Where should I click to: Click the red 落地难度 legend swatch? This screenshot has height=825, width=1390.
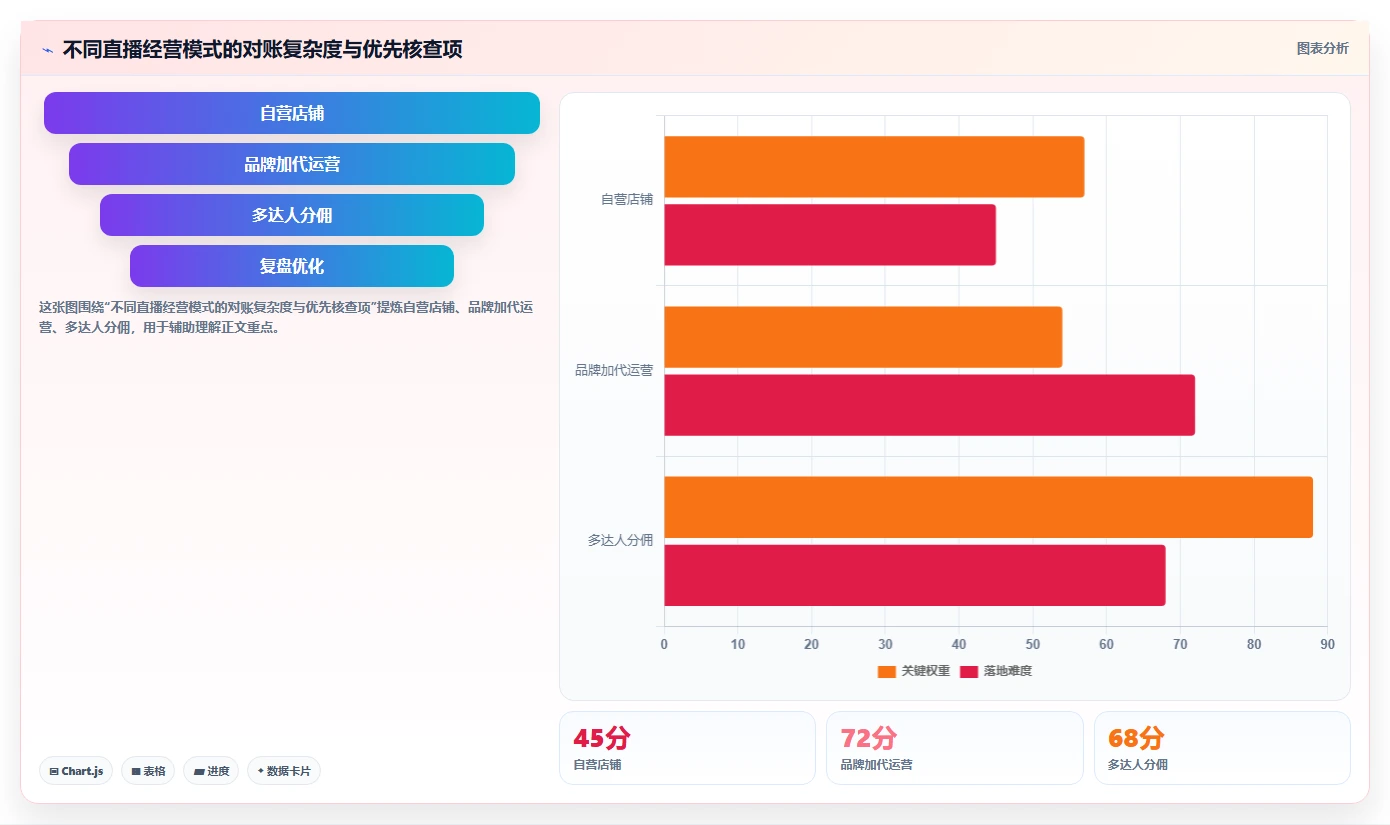[x=969, y=672]
